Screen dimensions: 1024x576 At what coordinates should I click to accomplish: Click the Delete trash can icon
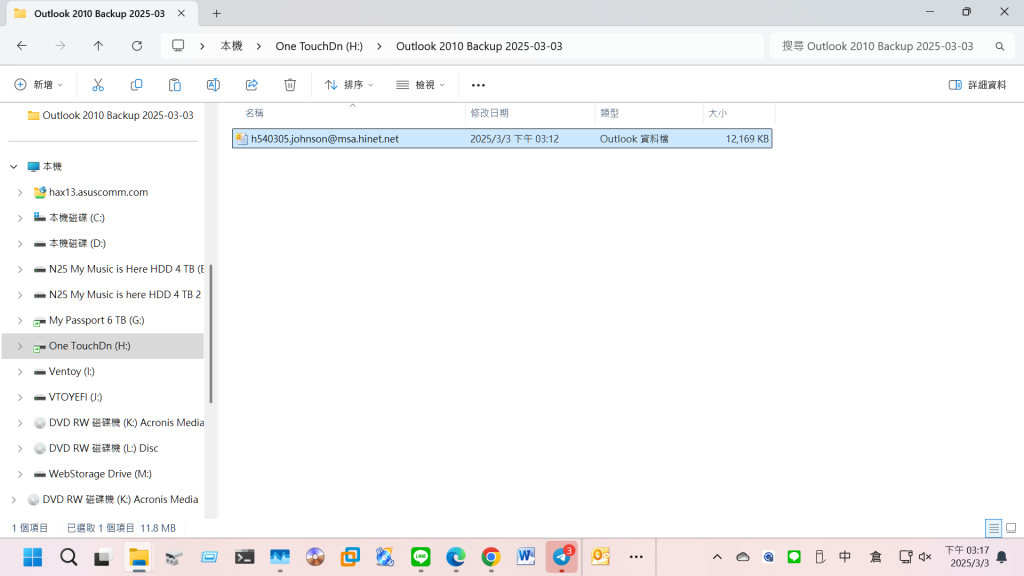[x=290, y=85]
